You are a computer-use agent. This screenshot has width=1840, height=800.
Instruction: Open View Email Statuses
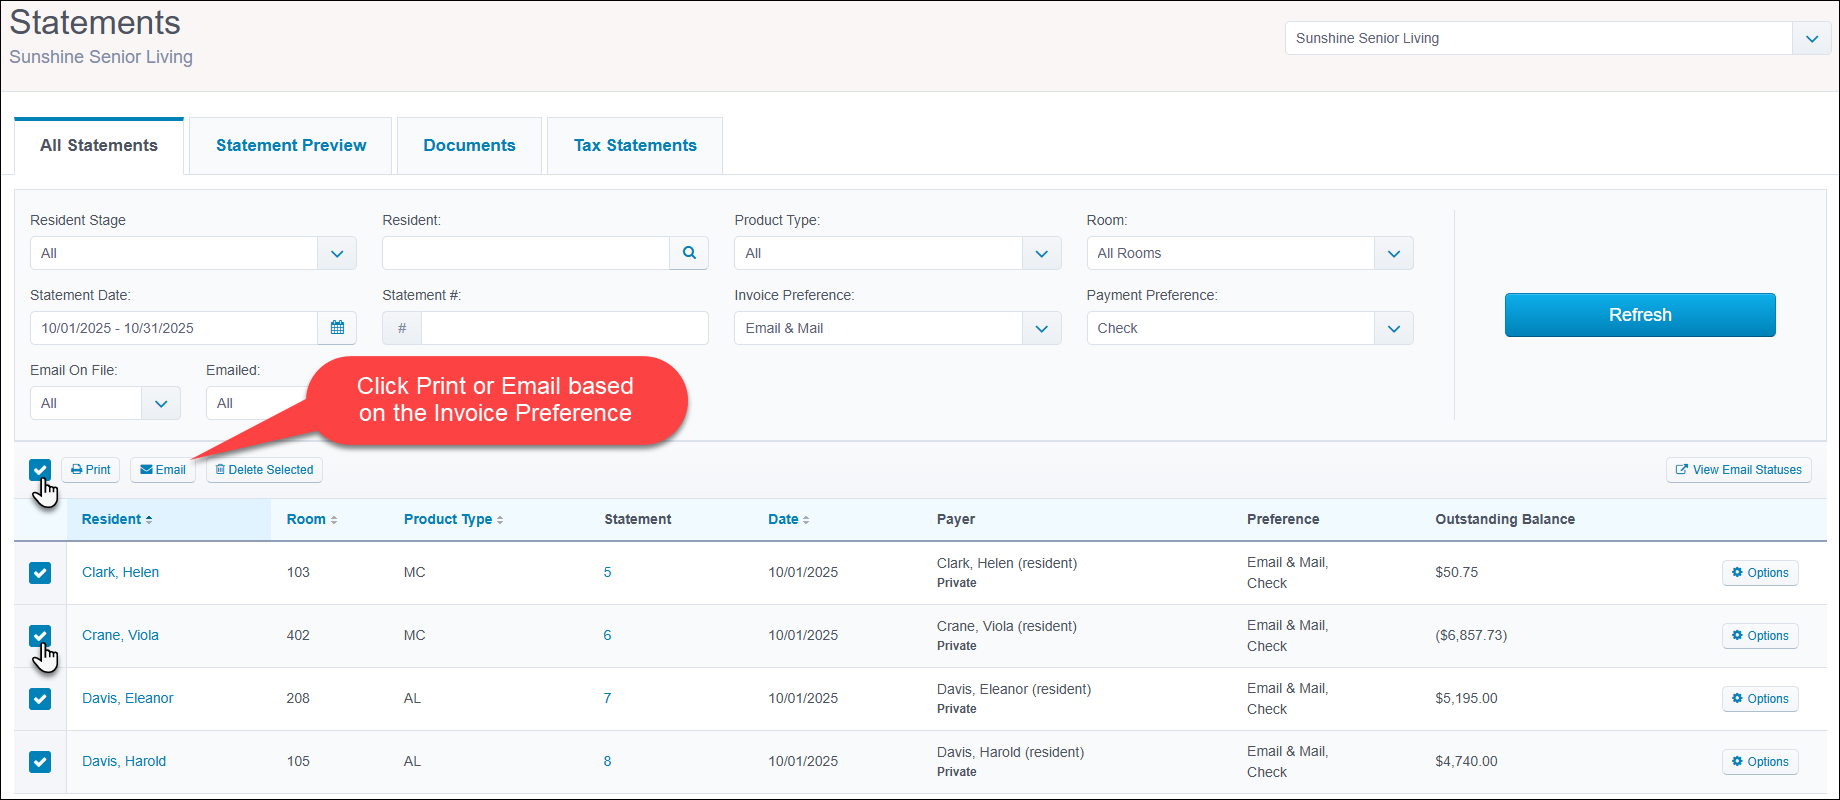1739,470
